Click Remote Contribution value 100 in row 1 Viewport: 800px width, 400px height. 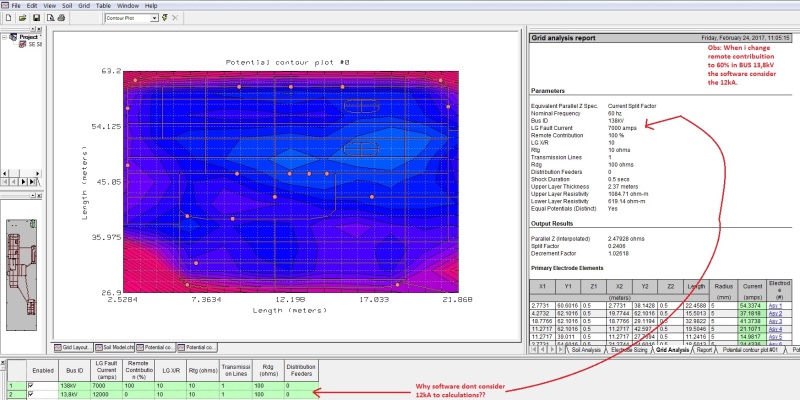139,387
